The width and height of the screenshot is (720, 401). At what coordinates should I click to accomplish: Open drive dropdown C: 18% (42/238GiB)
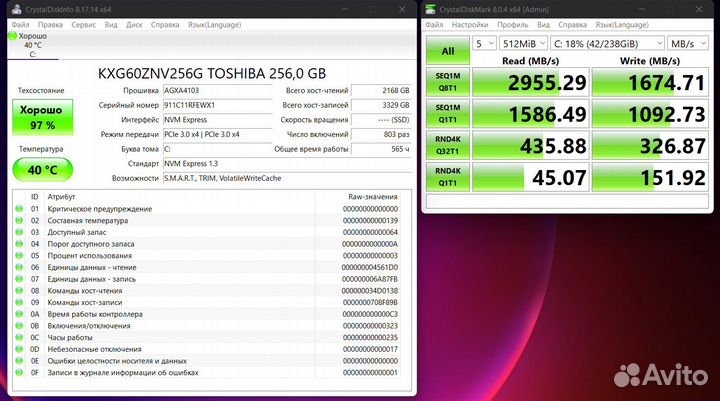click(x=608, y=44)
